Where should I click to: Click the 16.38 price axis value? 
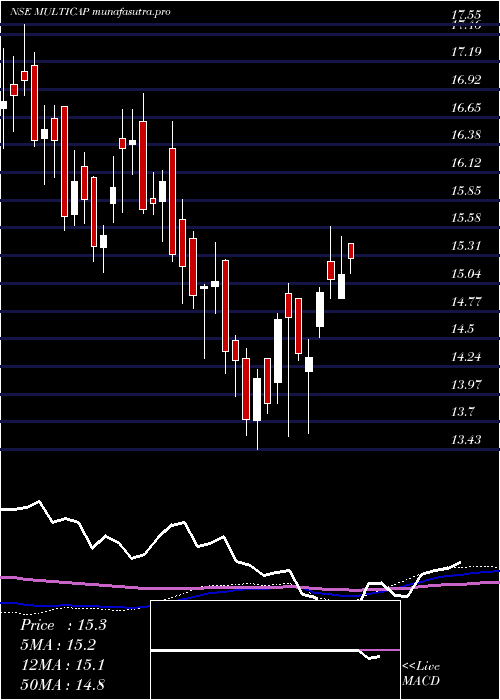pyautogui.click(x=466, y=135)
